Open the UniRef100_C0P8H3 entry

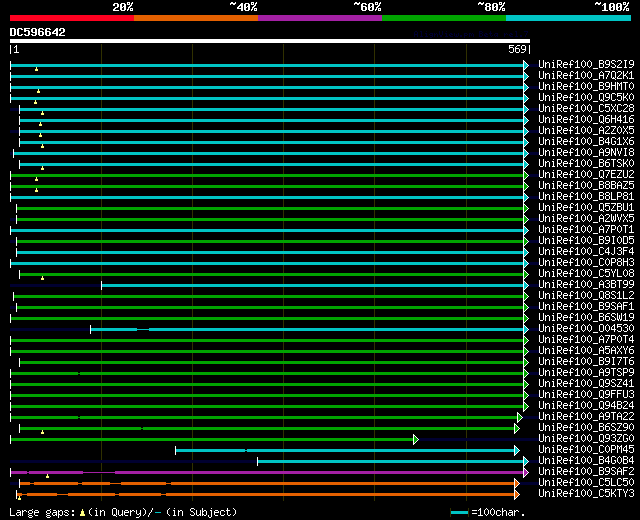point(586,262)
